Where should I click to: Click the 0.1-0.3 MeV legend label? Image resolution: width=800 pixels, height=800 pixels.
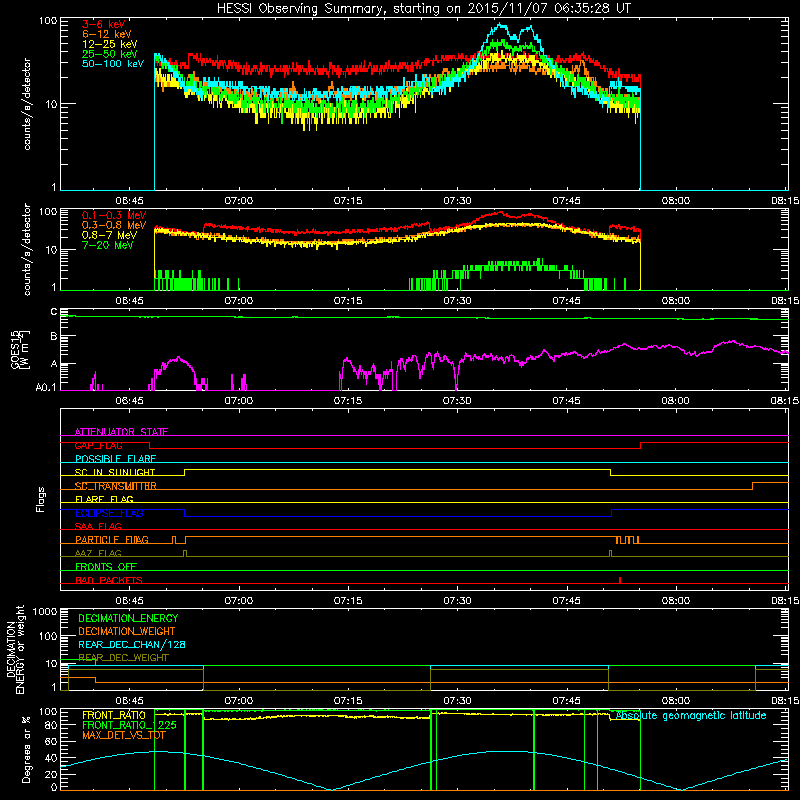click(114, 215)
